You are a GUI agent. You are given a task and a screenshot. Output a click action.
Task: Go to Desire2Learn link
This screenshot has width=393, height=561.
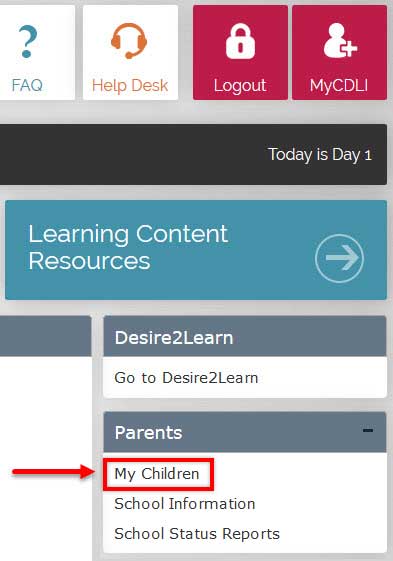186,378
